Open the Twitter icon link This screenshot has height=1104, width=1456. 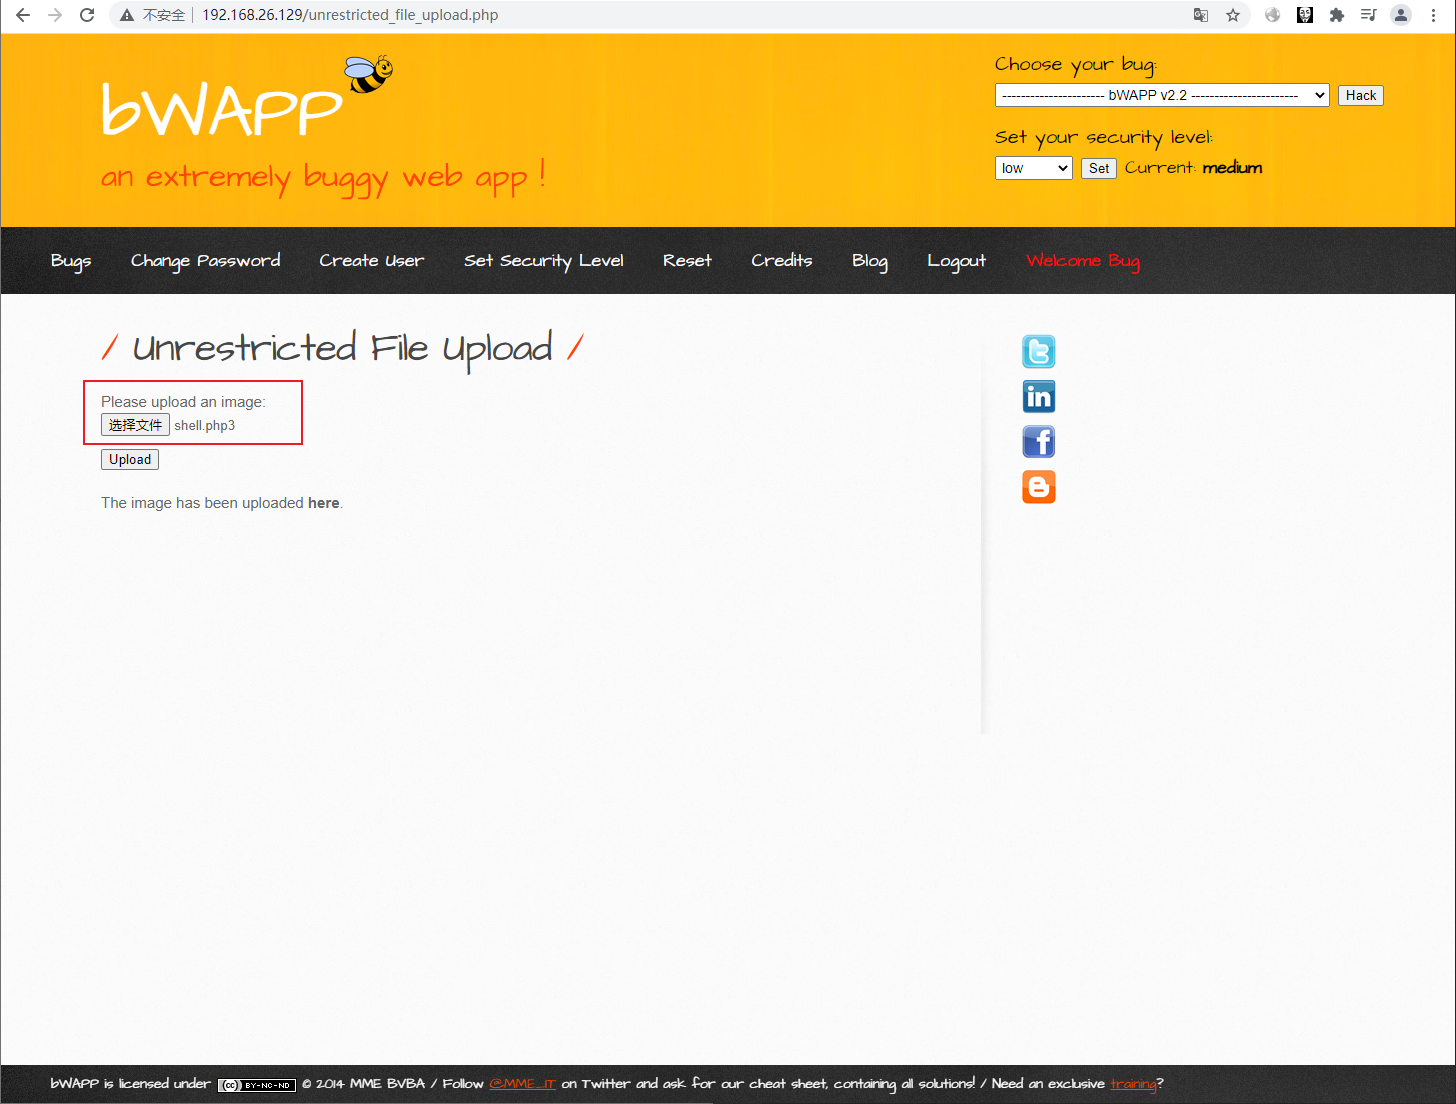1039,352
